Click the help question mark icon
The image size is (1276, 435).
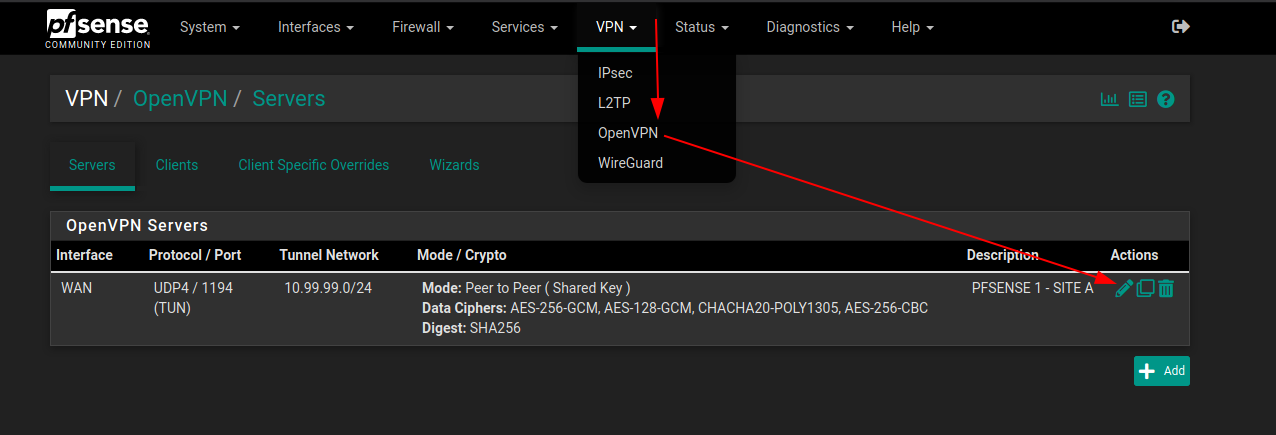pos(1165,99)
